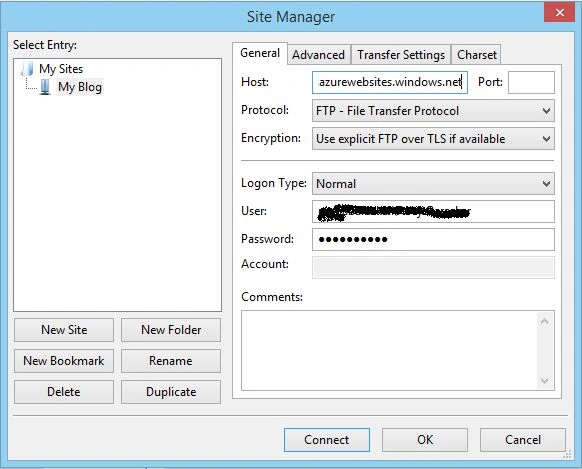Click the Comments scrollbar down arrow
This screenshot has width=582, height=469.
[545, 381]
